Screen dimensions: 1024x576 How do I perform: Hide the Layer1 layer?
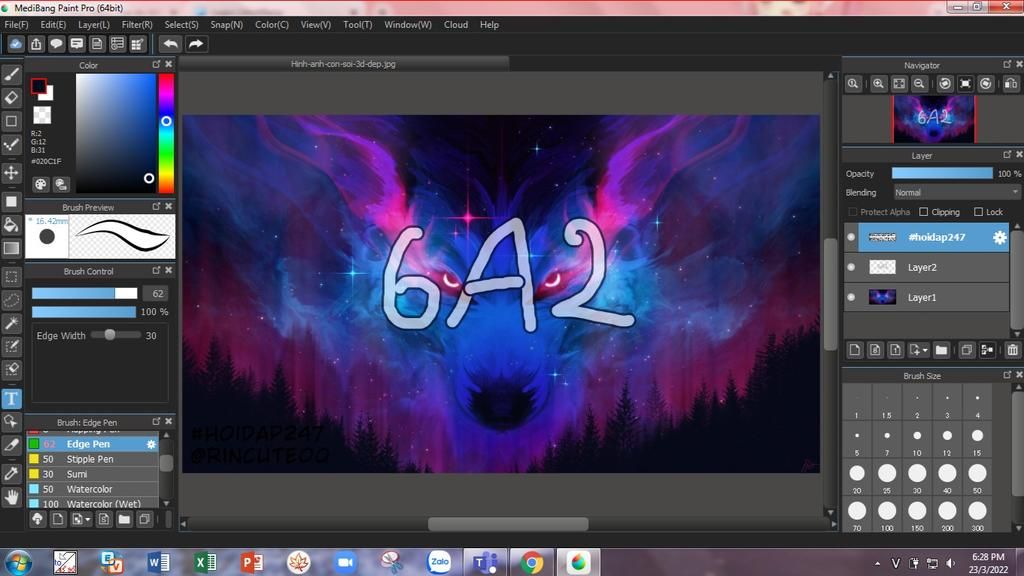851,297
